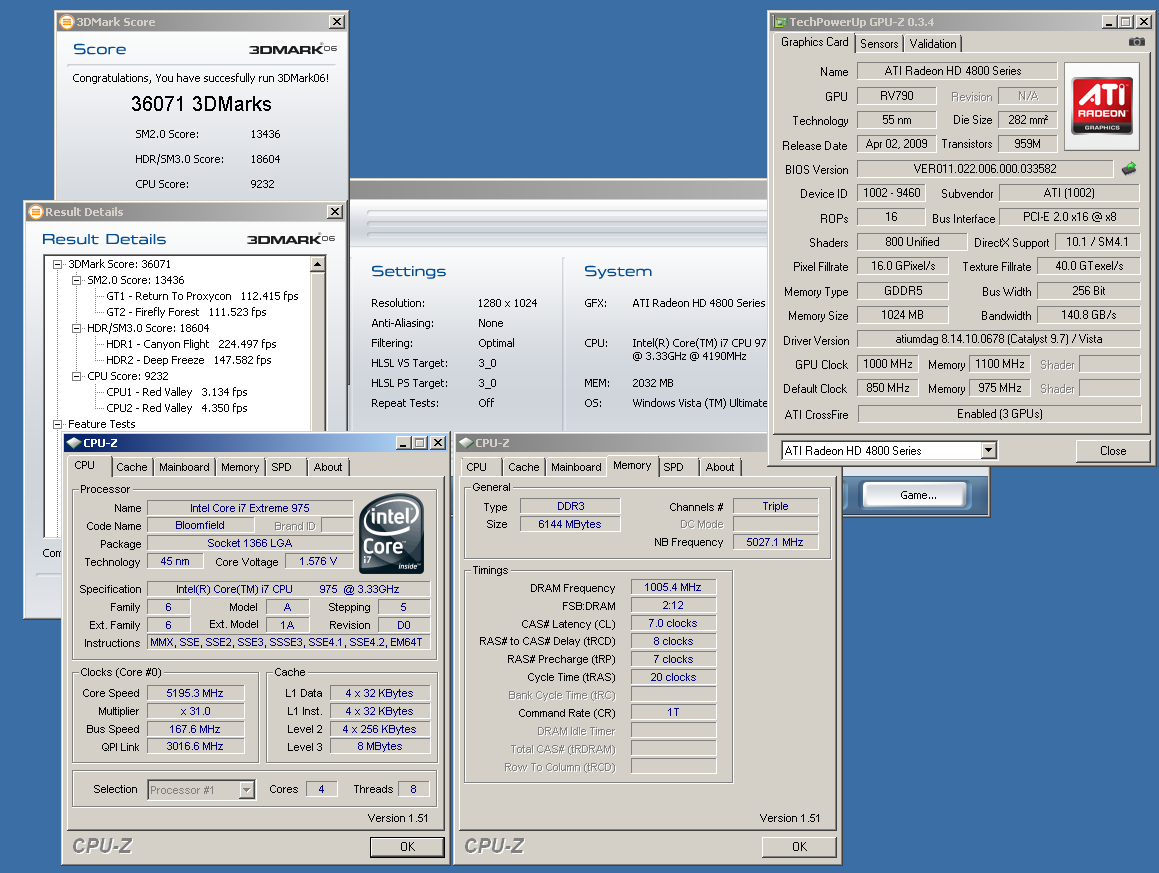Image resolution: width=1159 pixels, height=873 pixels.
Task: Close the left CPU-Z window with X
Action: pos(438,443)
